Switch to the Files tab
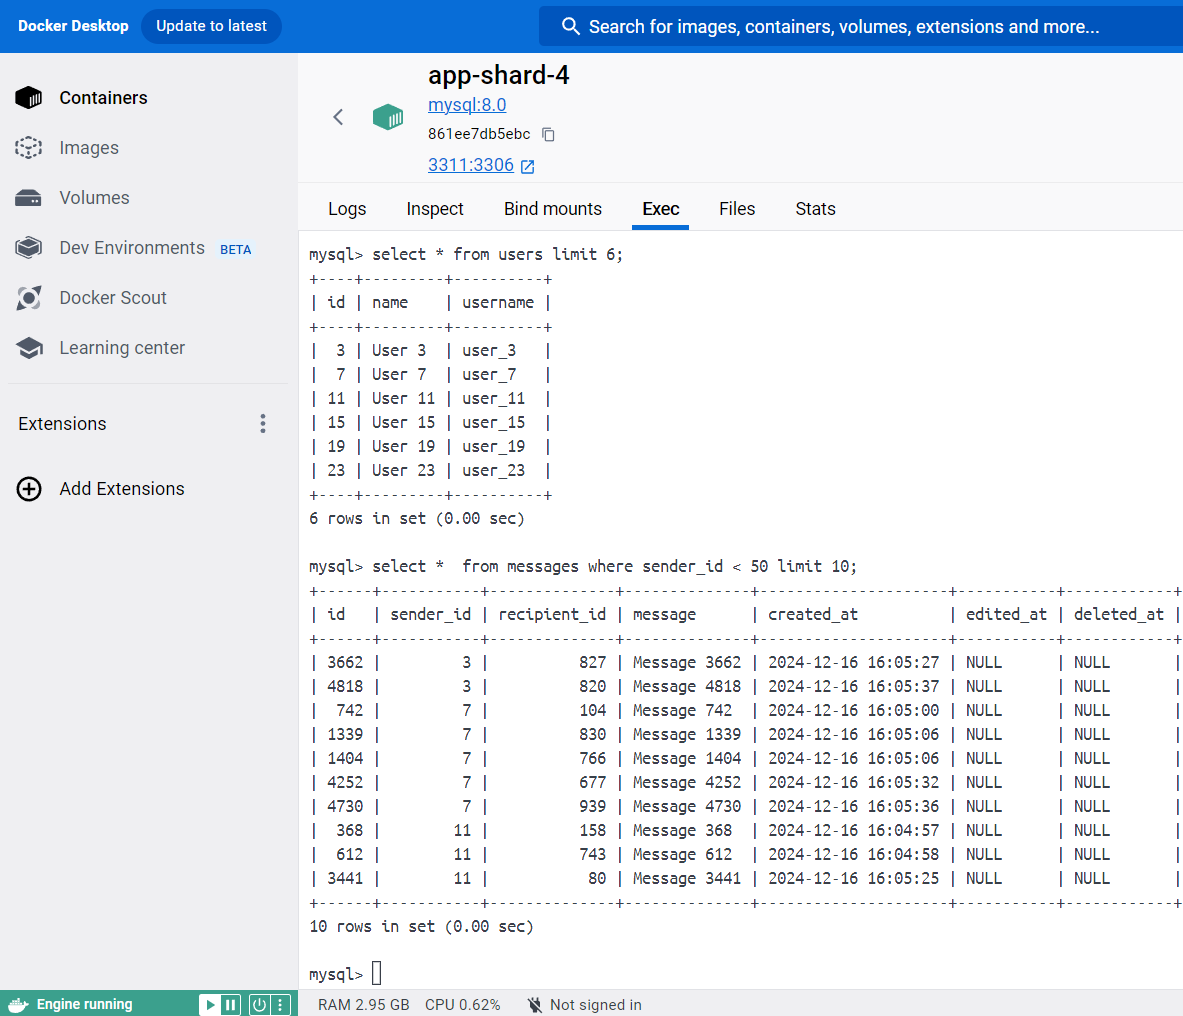This screenshot has width=1183, height=1016. 737,209
